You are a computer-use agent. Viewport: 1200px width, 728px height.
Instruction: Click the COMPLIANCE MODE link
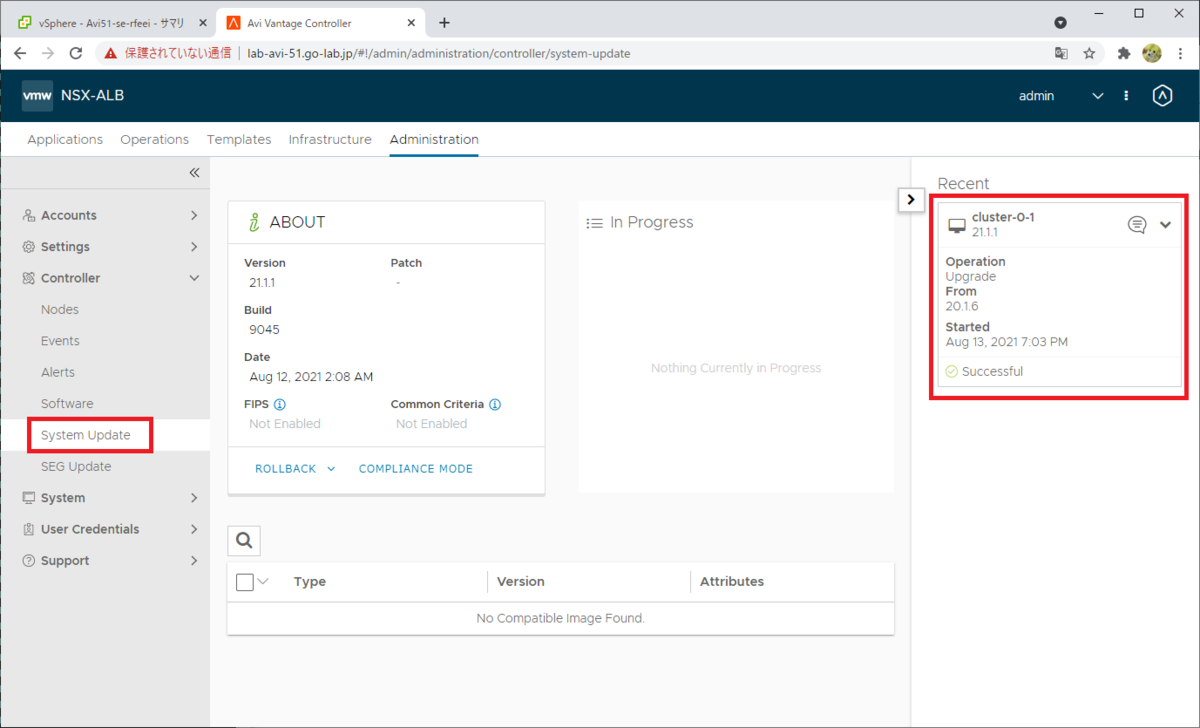[x=416, y=469]
